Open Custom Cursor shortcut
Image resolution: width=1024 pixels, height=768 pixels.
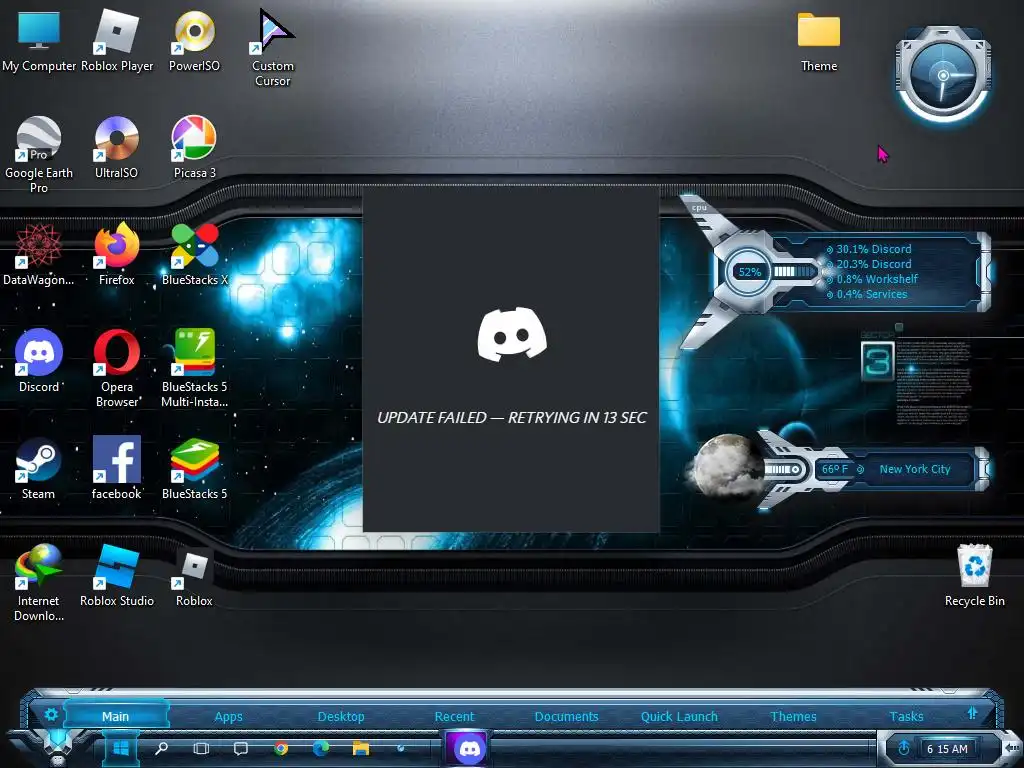[272, 48]
